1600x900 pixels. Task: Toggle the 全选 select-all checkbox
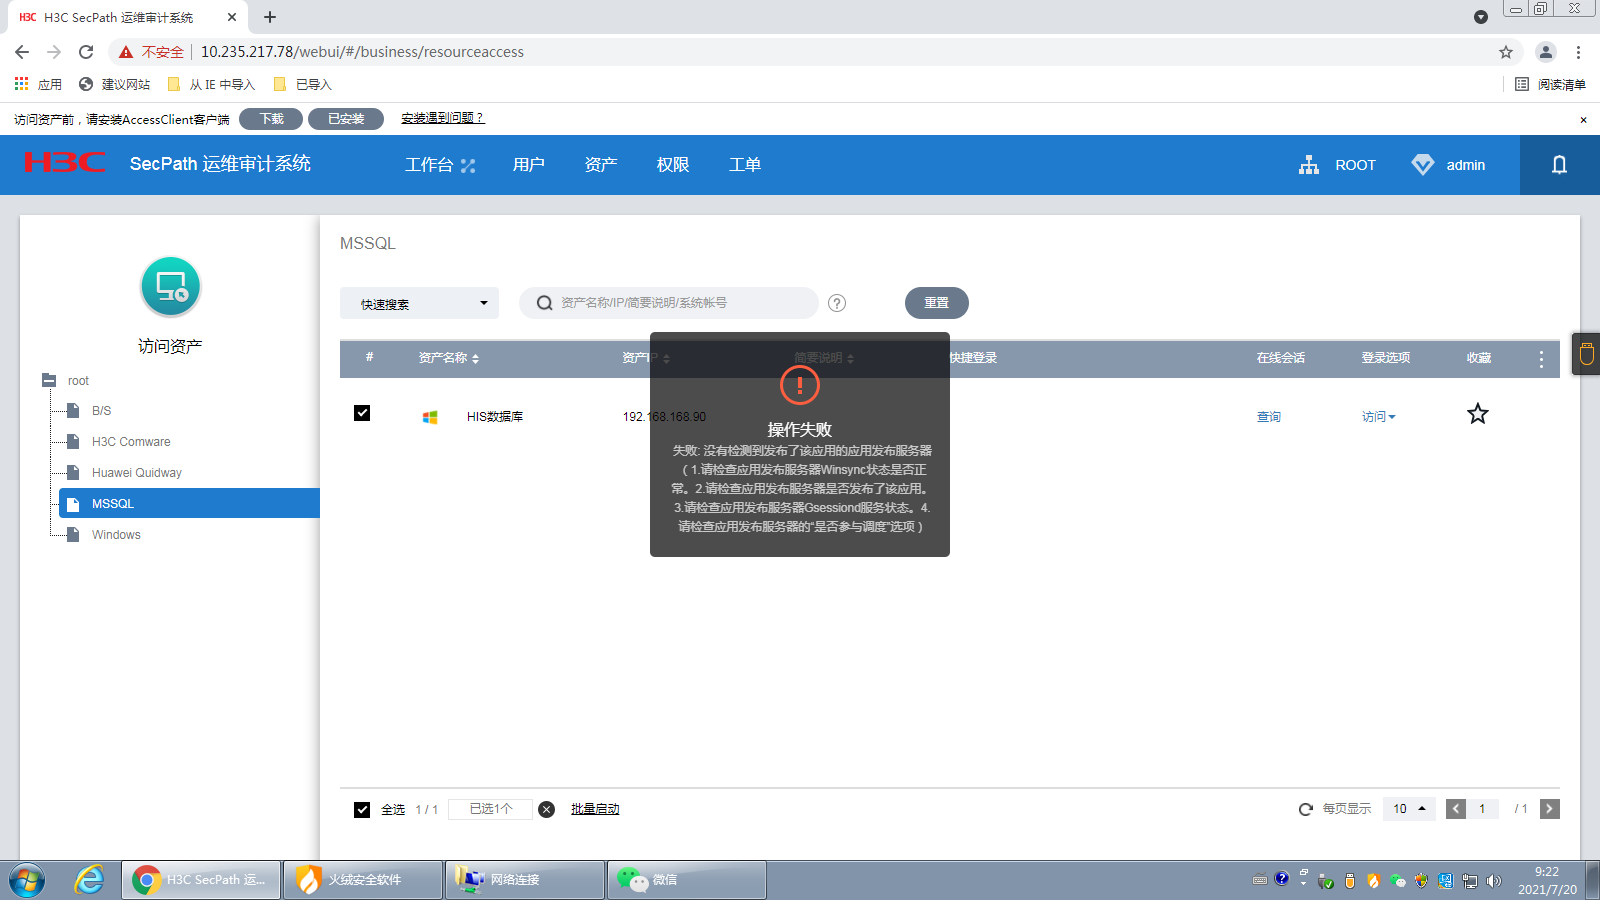[x=362, y=810]
